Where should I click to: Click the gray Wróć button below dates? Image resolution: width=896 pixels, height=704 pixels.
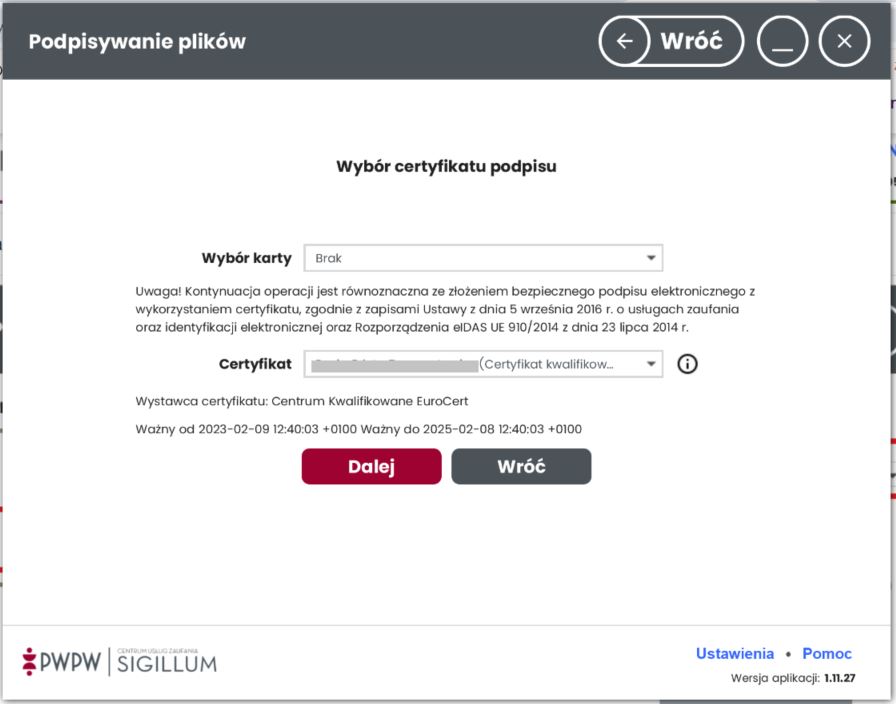tap(521, 466)
